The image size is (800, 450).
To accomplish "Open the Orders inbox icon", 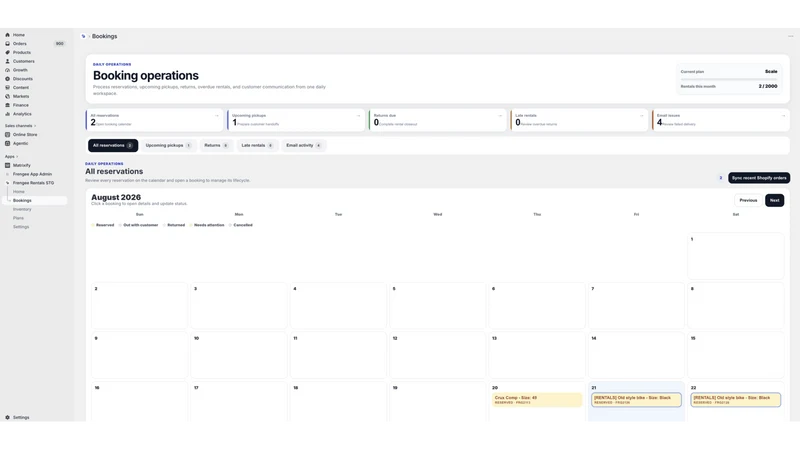I will (8, 43).
